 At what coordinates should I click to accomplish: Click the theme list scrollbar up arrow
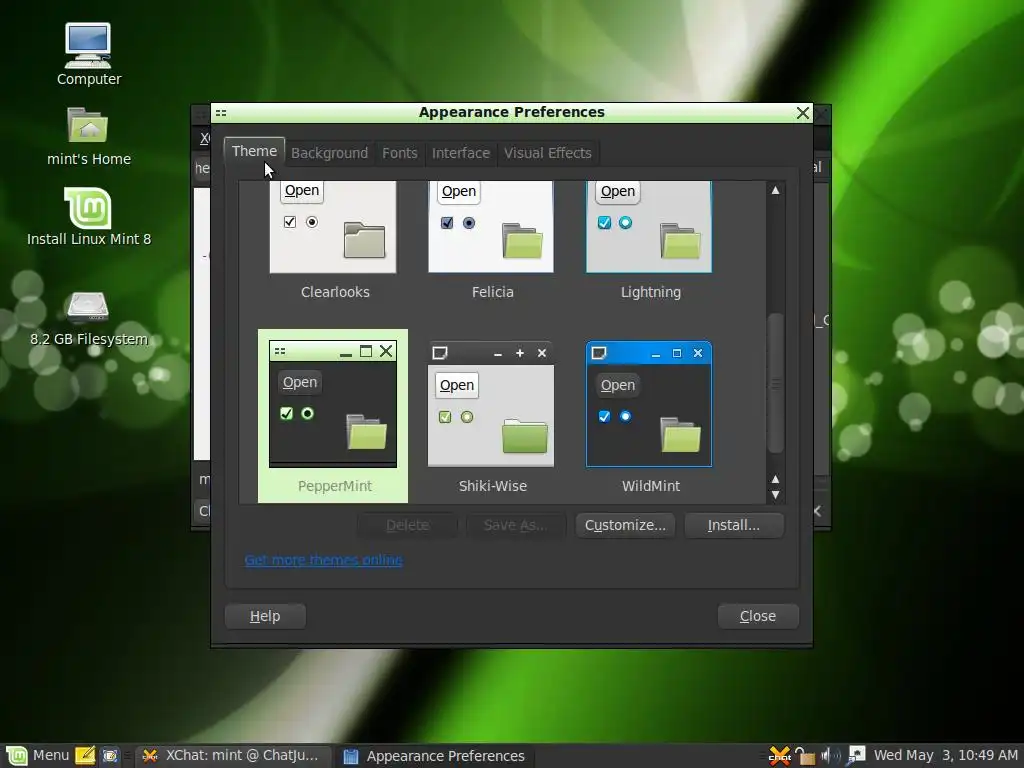[775, 191]
